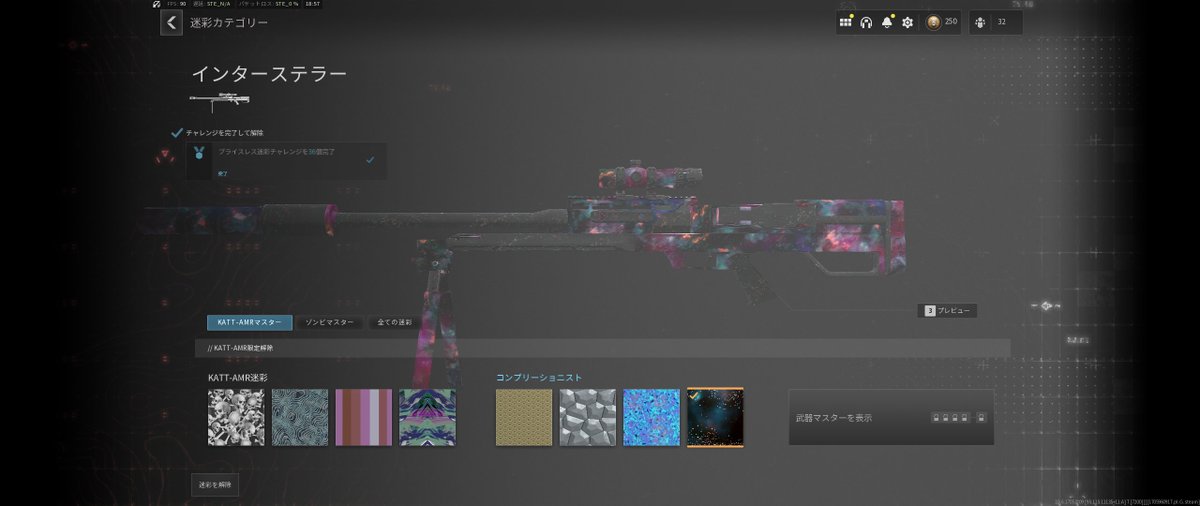
Task: Go back with the arrow beside 迷彩カテゴリー
Action: click(172, 22)
